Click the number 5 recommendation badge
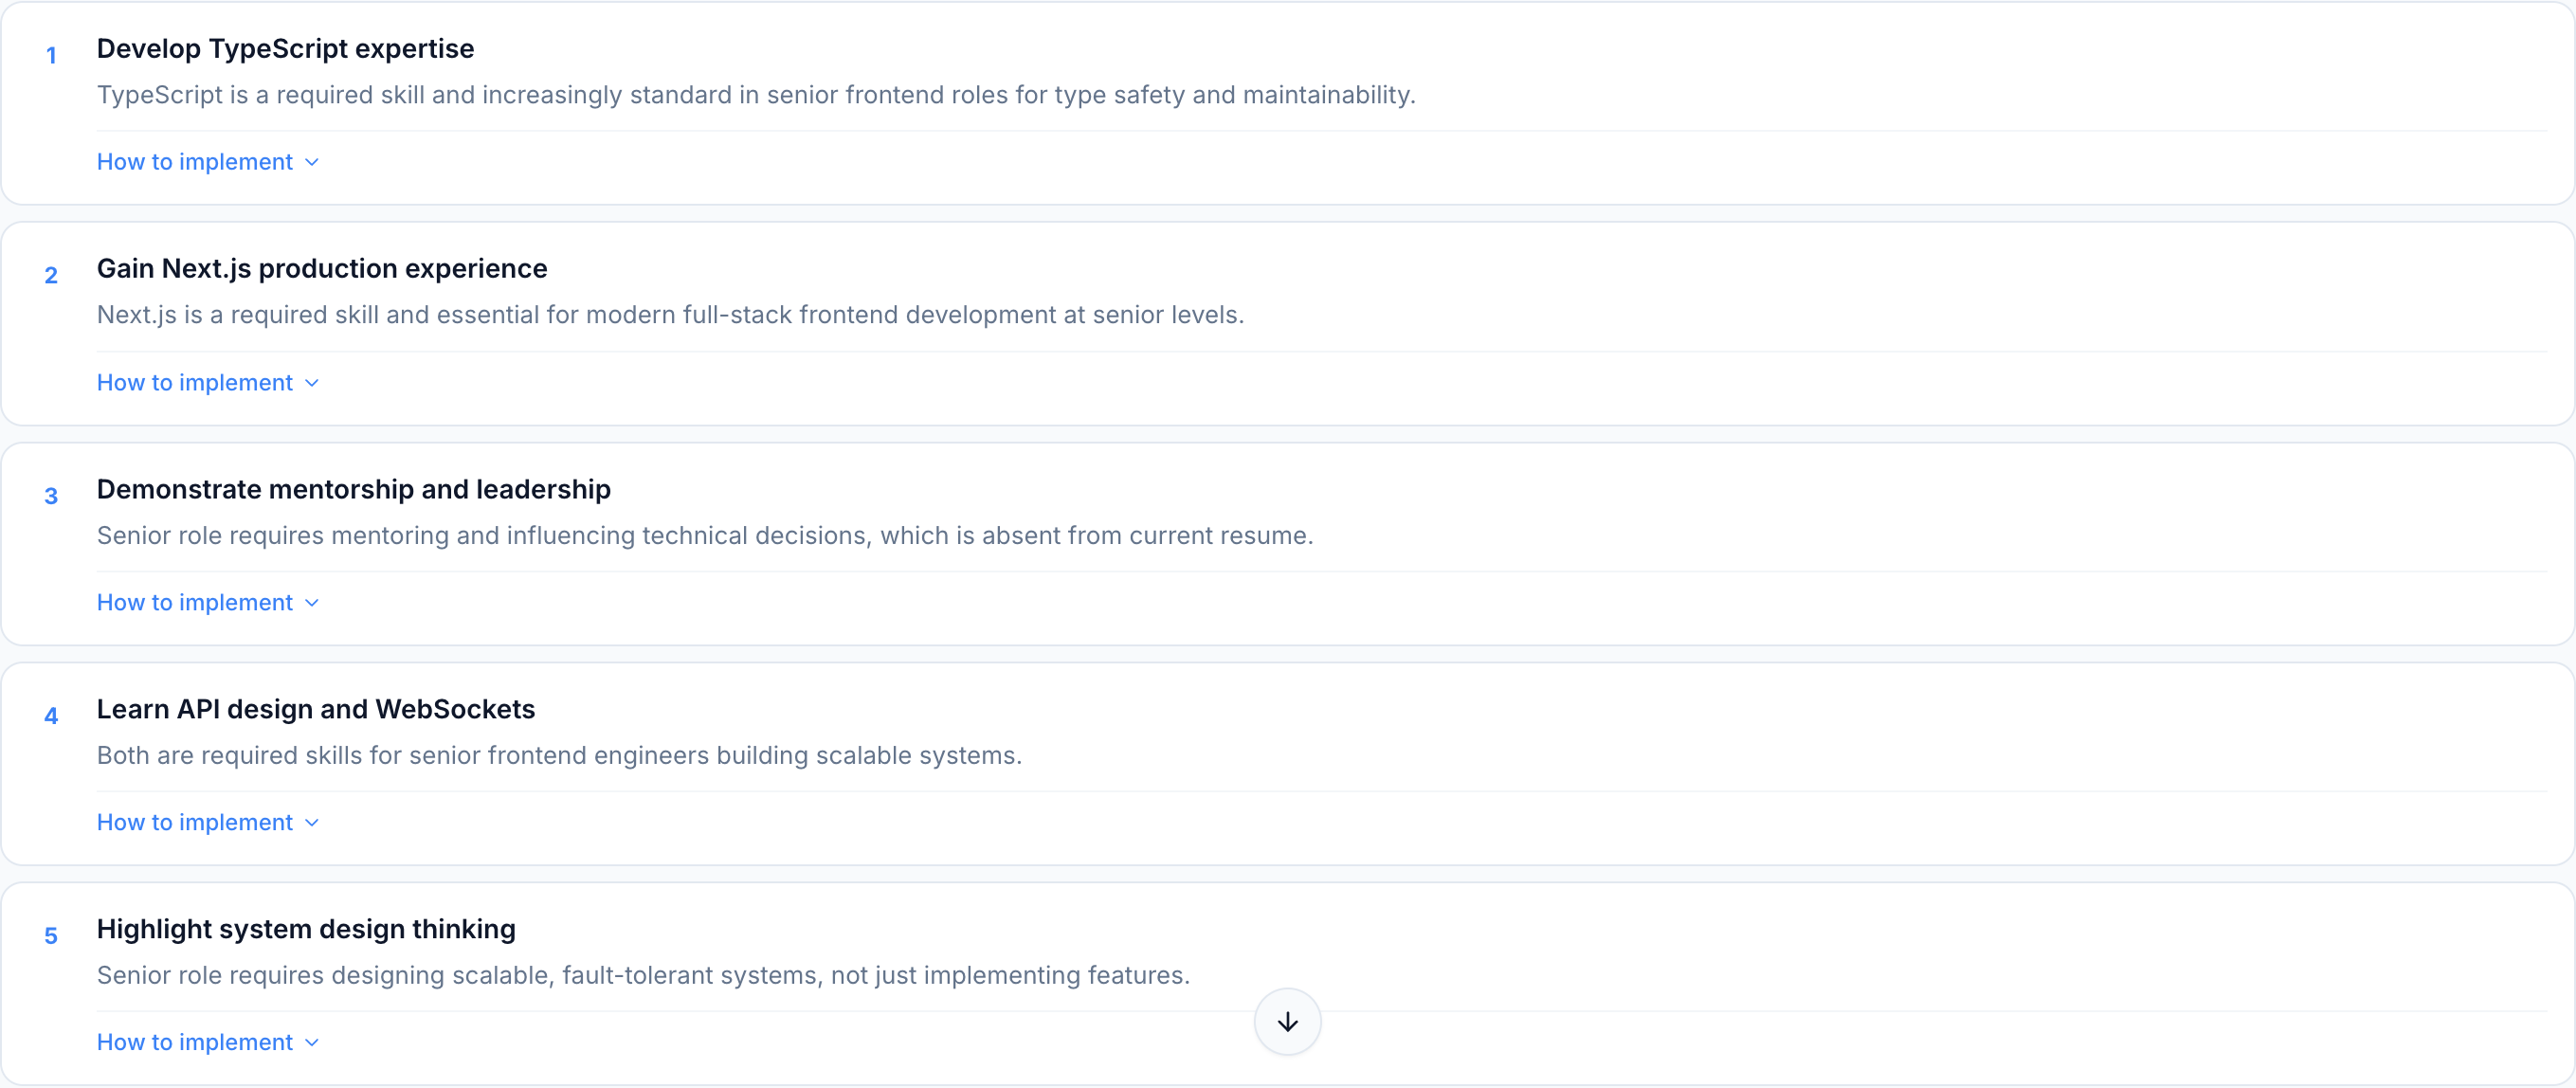2576x1088 pixels. click(51, 936)
